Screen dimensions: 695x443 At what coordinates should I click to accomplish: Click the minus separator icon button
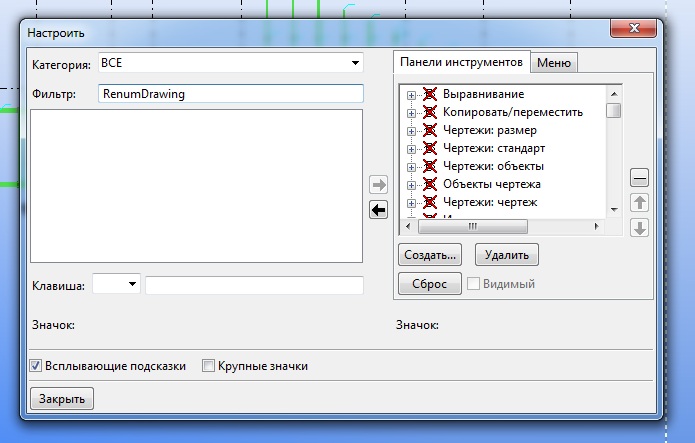639,178
